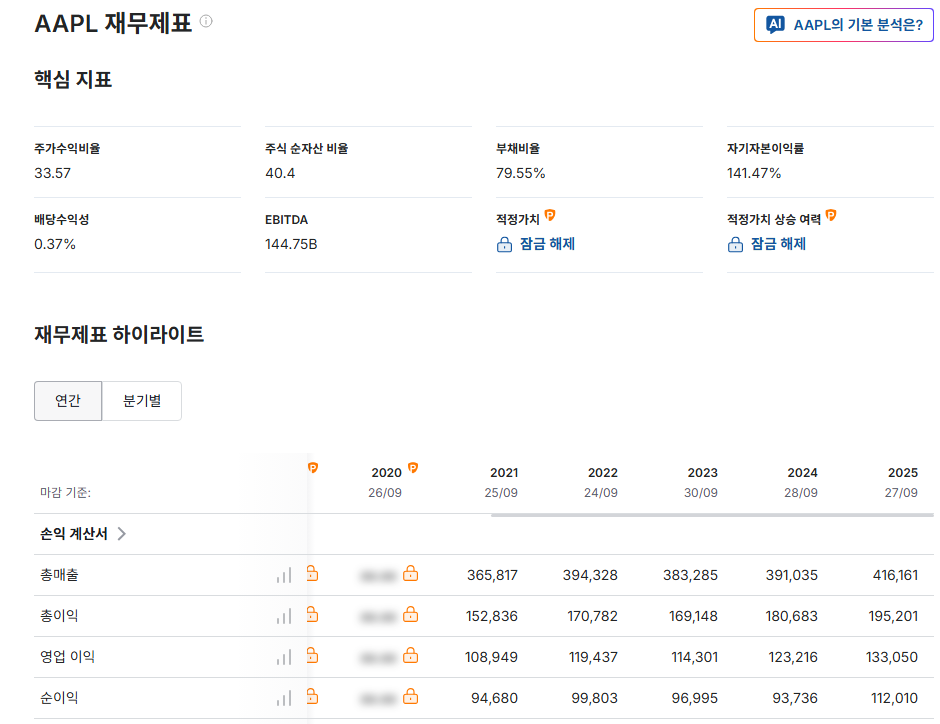Click the 총매출 row label

tap(59, 575)
